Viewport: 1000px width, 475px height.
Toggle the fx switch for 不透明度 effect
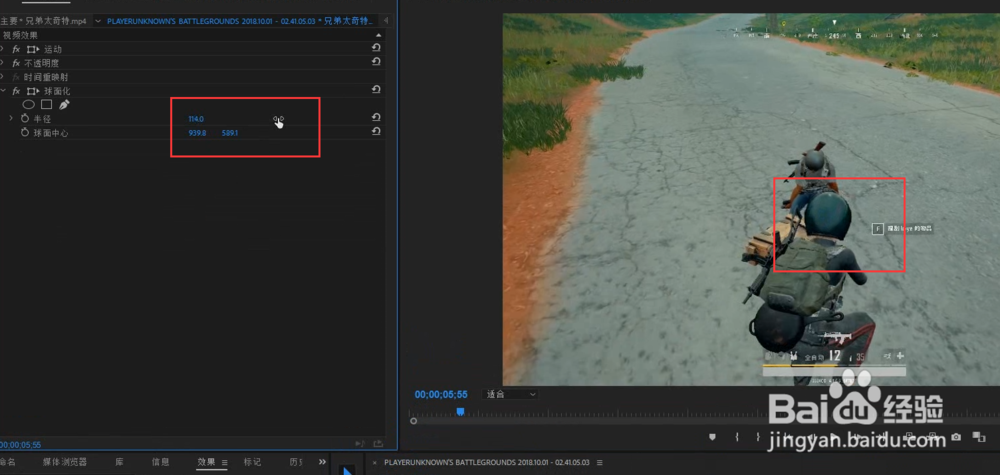tap(17, 63)
